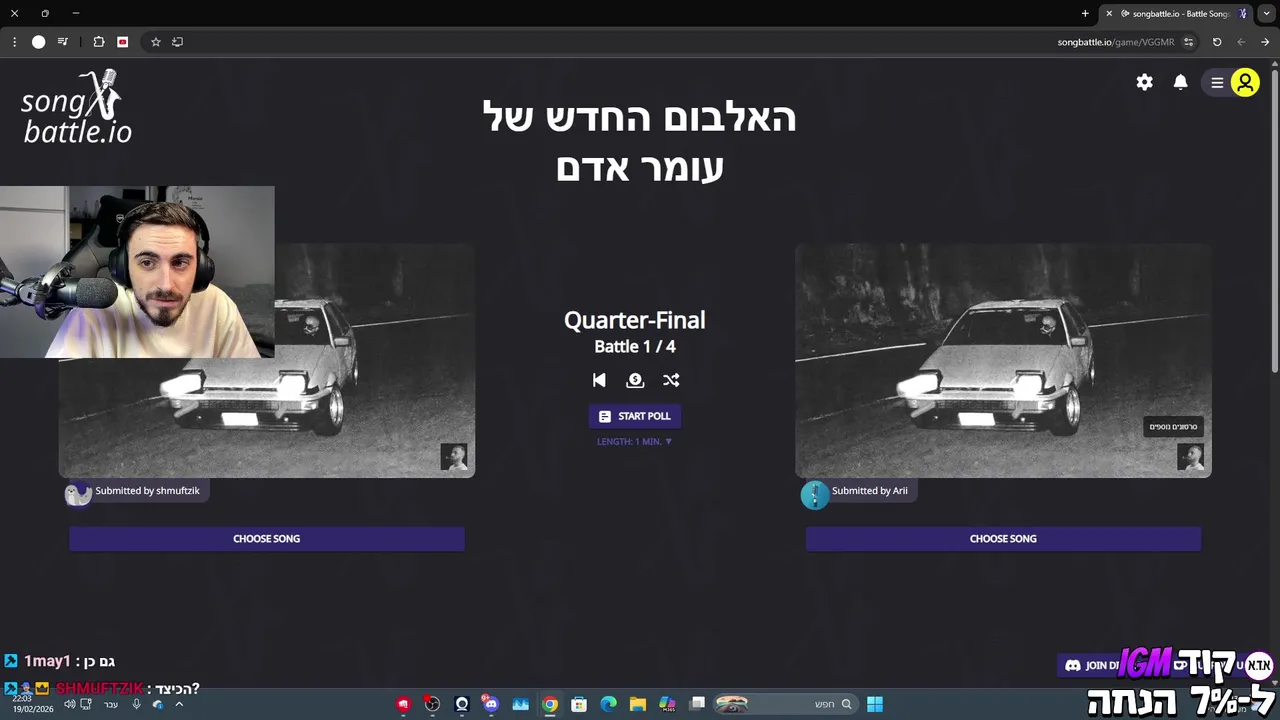
Task: Choose the song submitted by shmuftzik
Action: (267, 539)
